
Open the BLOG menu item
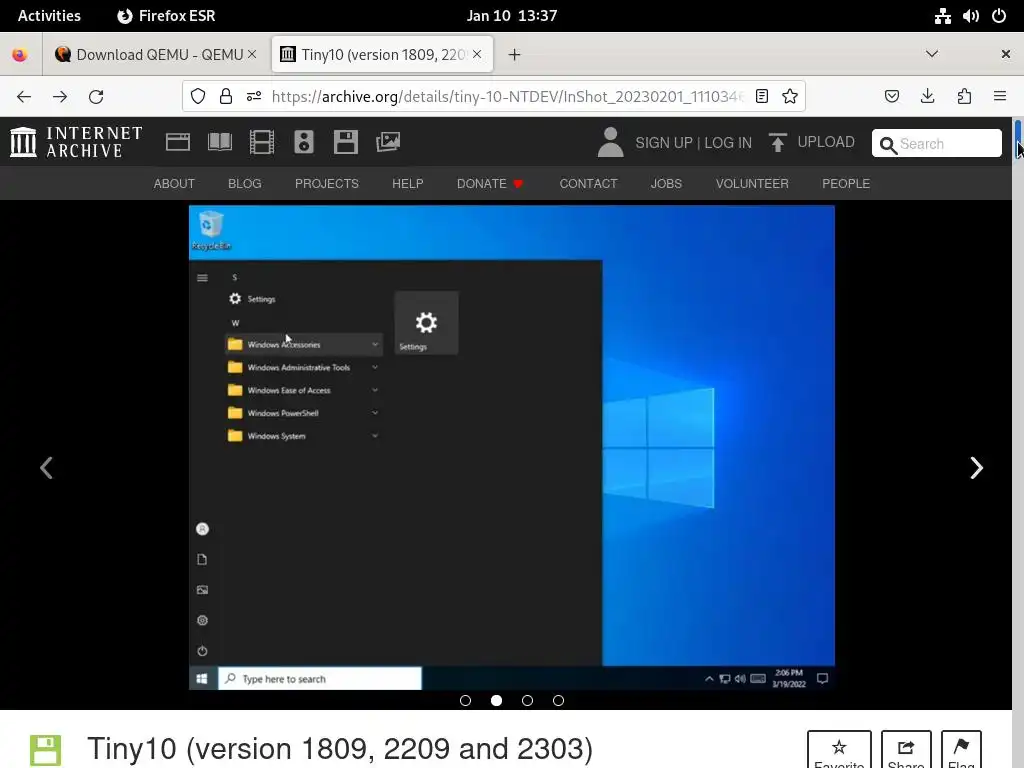pyautogui.click(x=245, y=184)
